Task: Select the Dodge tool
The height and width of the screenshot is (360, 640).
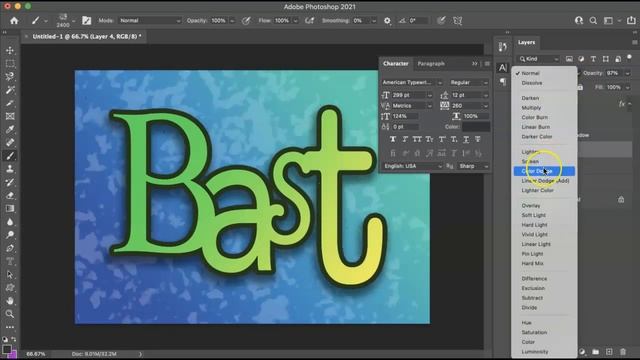Action: [x=10, y=235]
